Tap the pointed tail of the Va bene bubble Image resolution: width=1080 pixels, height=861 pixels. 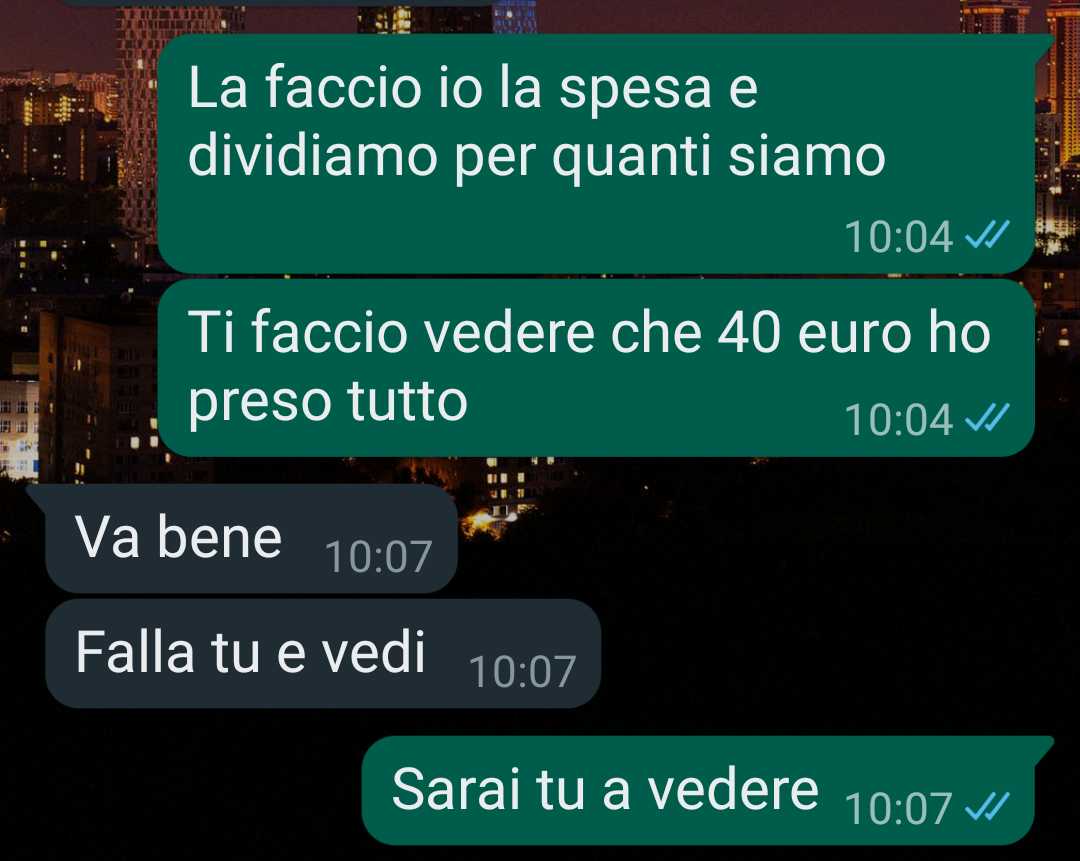[36, 493]
